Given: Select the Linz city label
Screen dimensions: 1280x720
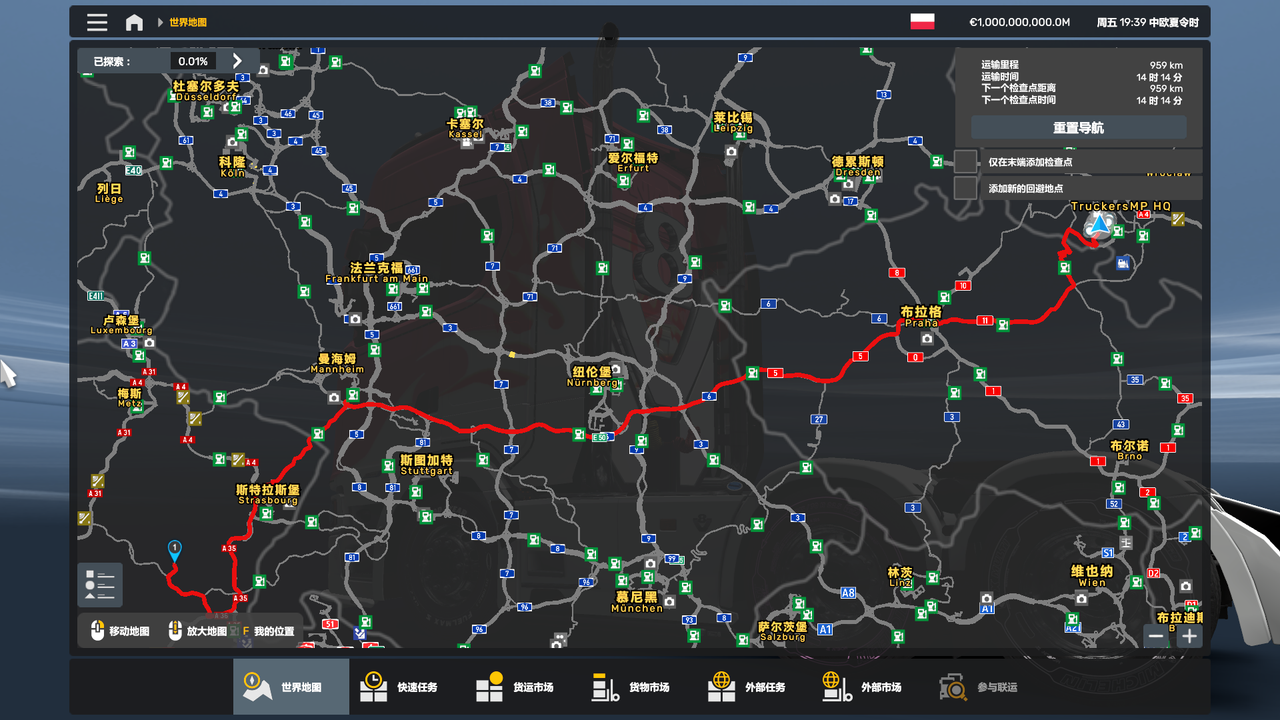Looking at the screenshot, I should click(900, 578).
